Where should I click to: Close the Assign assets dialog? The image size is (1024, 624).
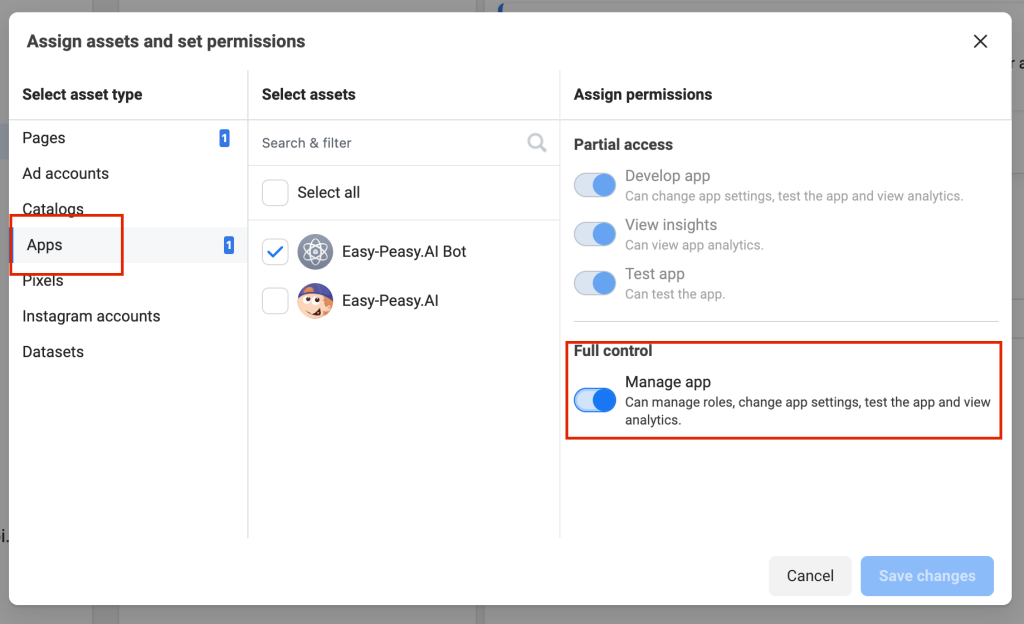(980, 41)
